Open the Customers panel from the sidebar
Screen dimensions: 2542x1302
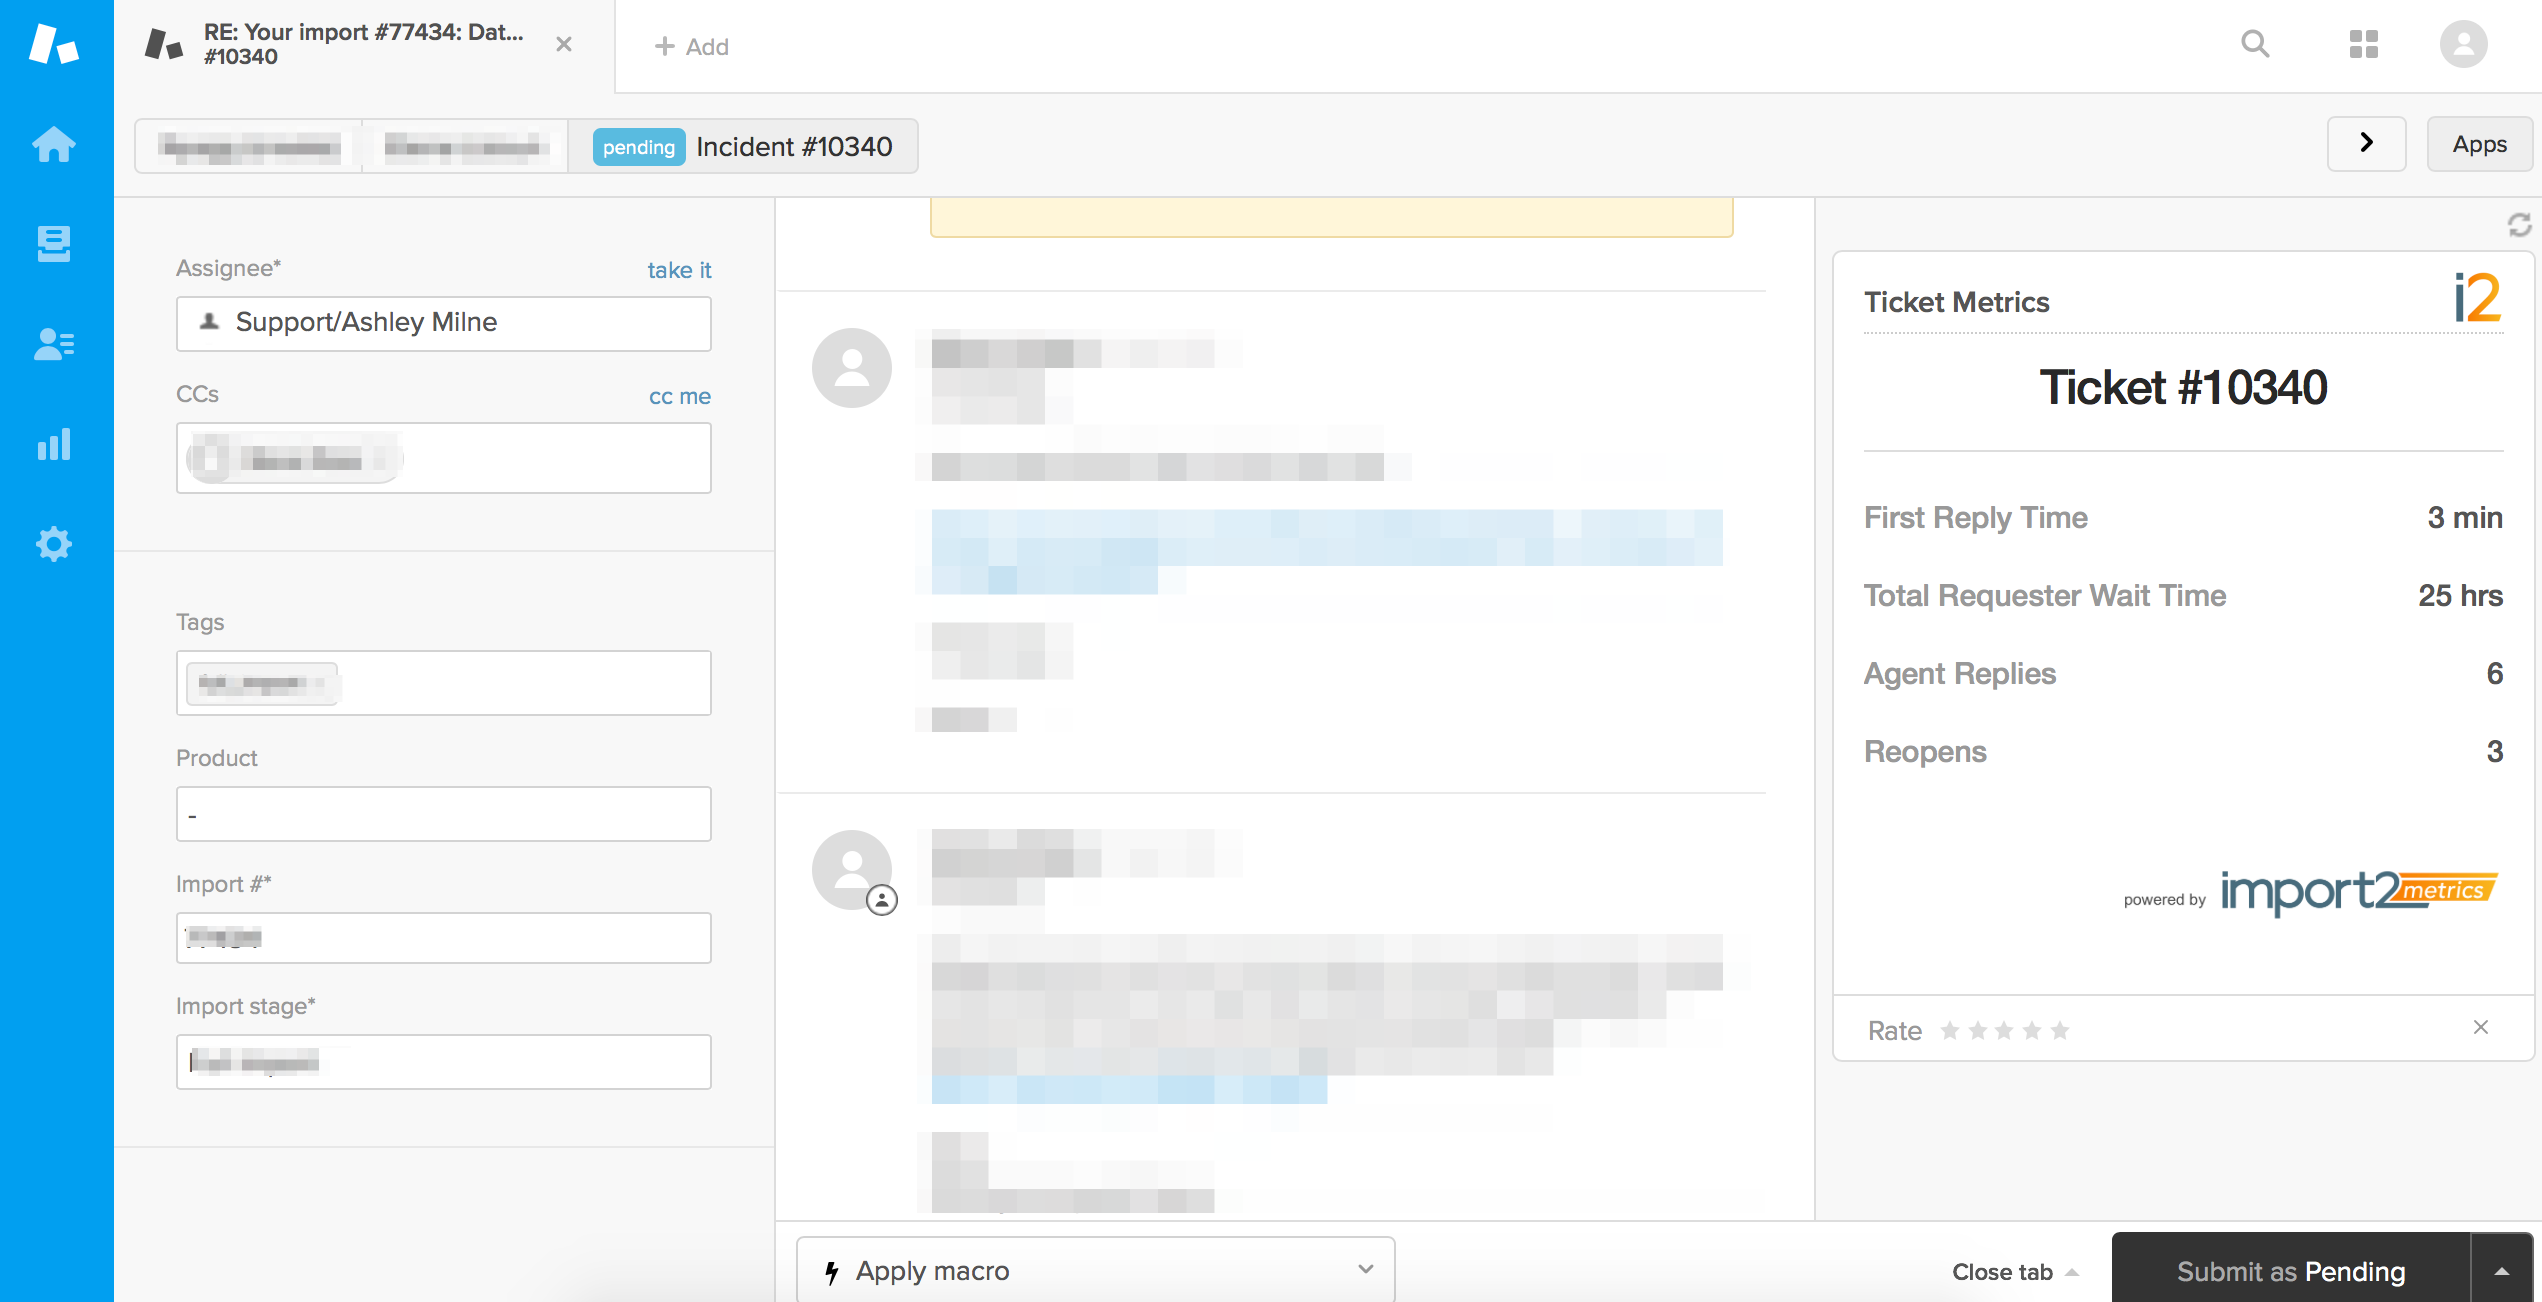click(x=53, y=344)
